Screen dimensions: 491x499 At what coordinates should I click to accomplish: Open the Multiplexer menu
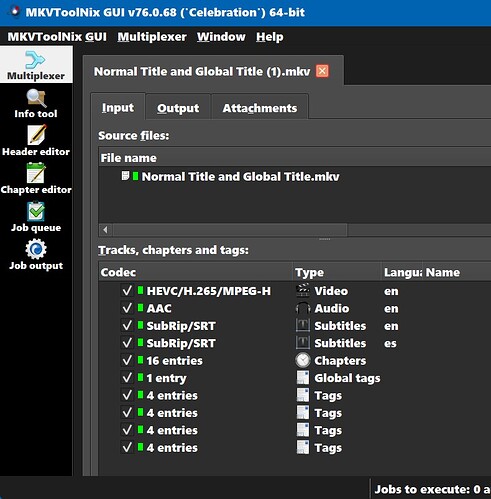(152, 37)
